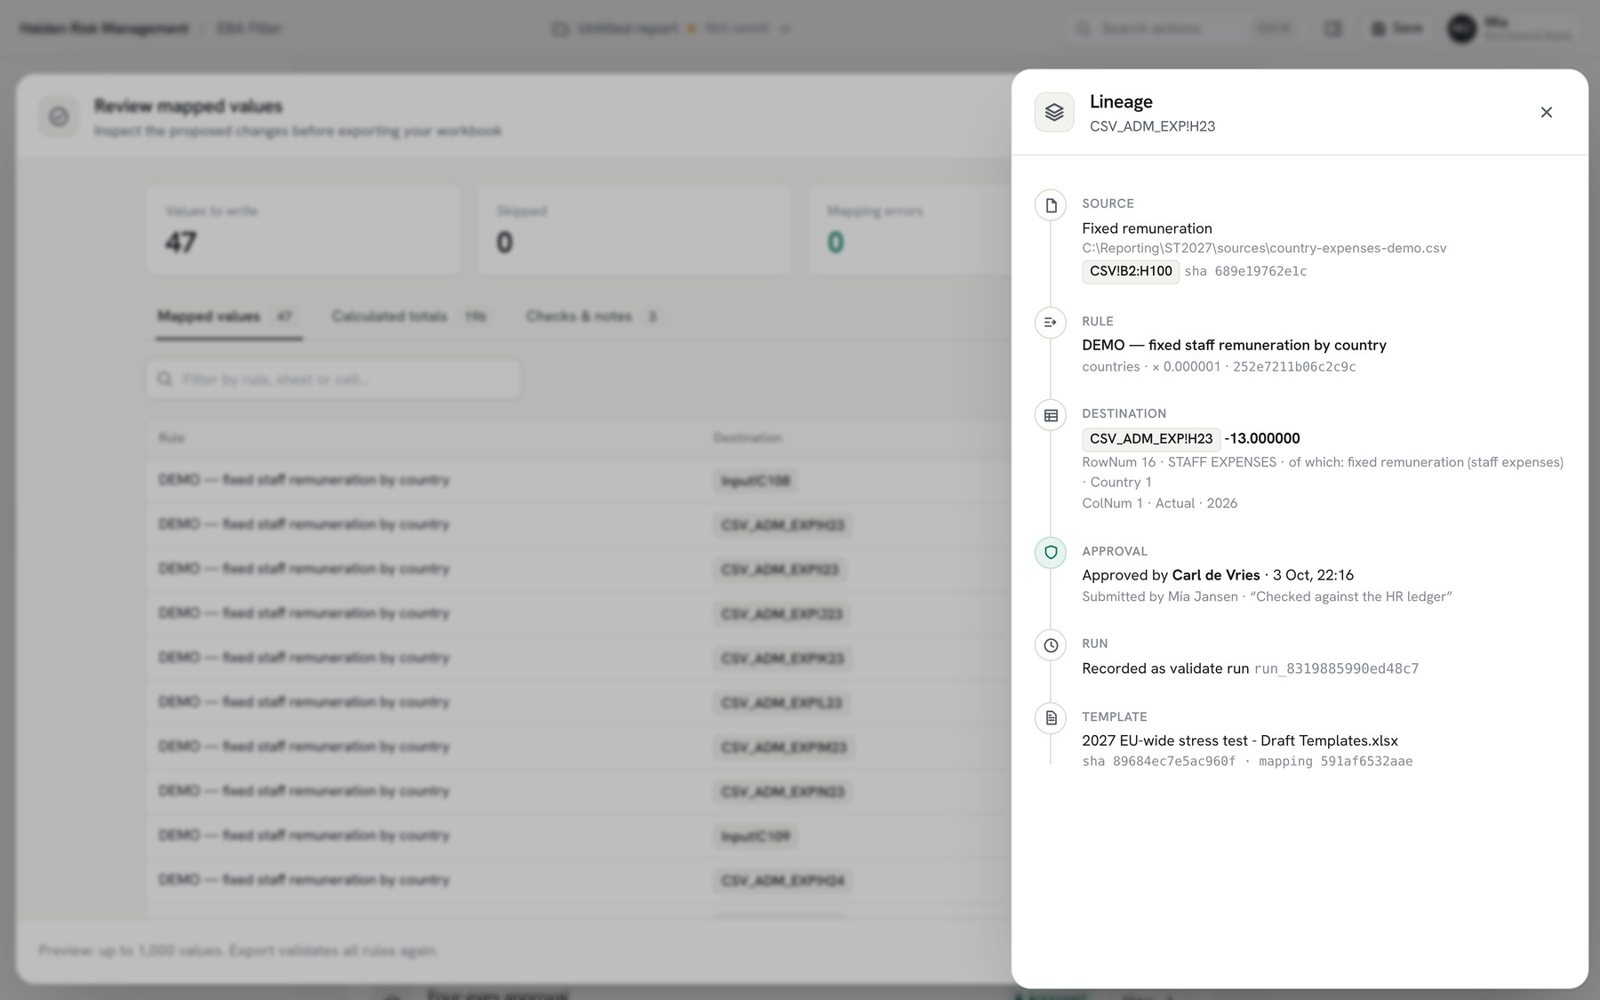Switch to Calculated totals tab

(410, 316)
